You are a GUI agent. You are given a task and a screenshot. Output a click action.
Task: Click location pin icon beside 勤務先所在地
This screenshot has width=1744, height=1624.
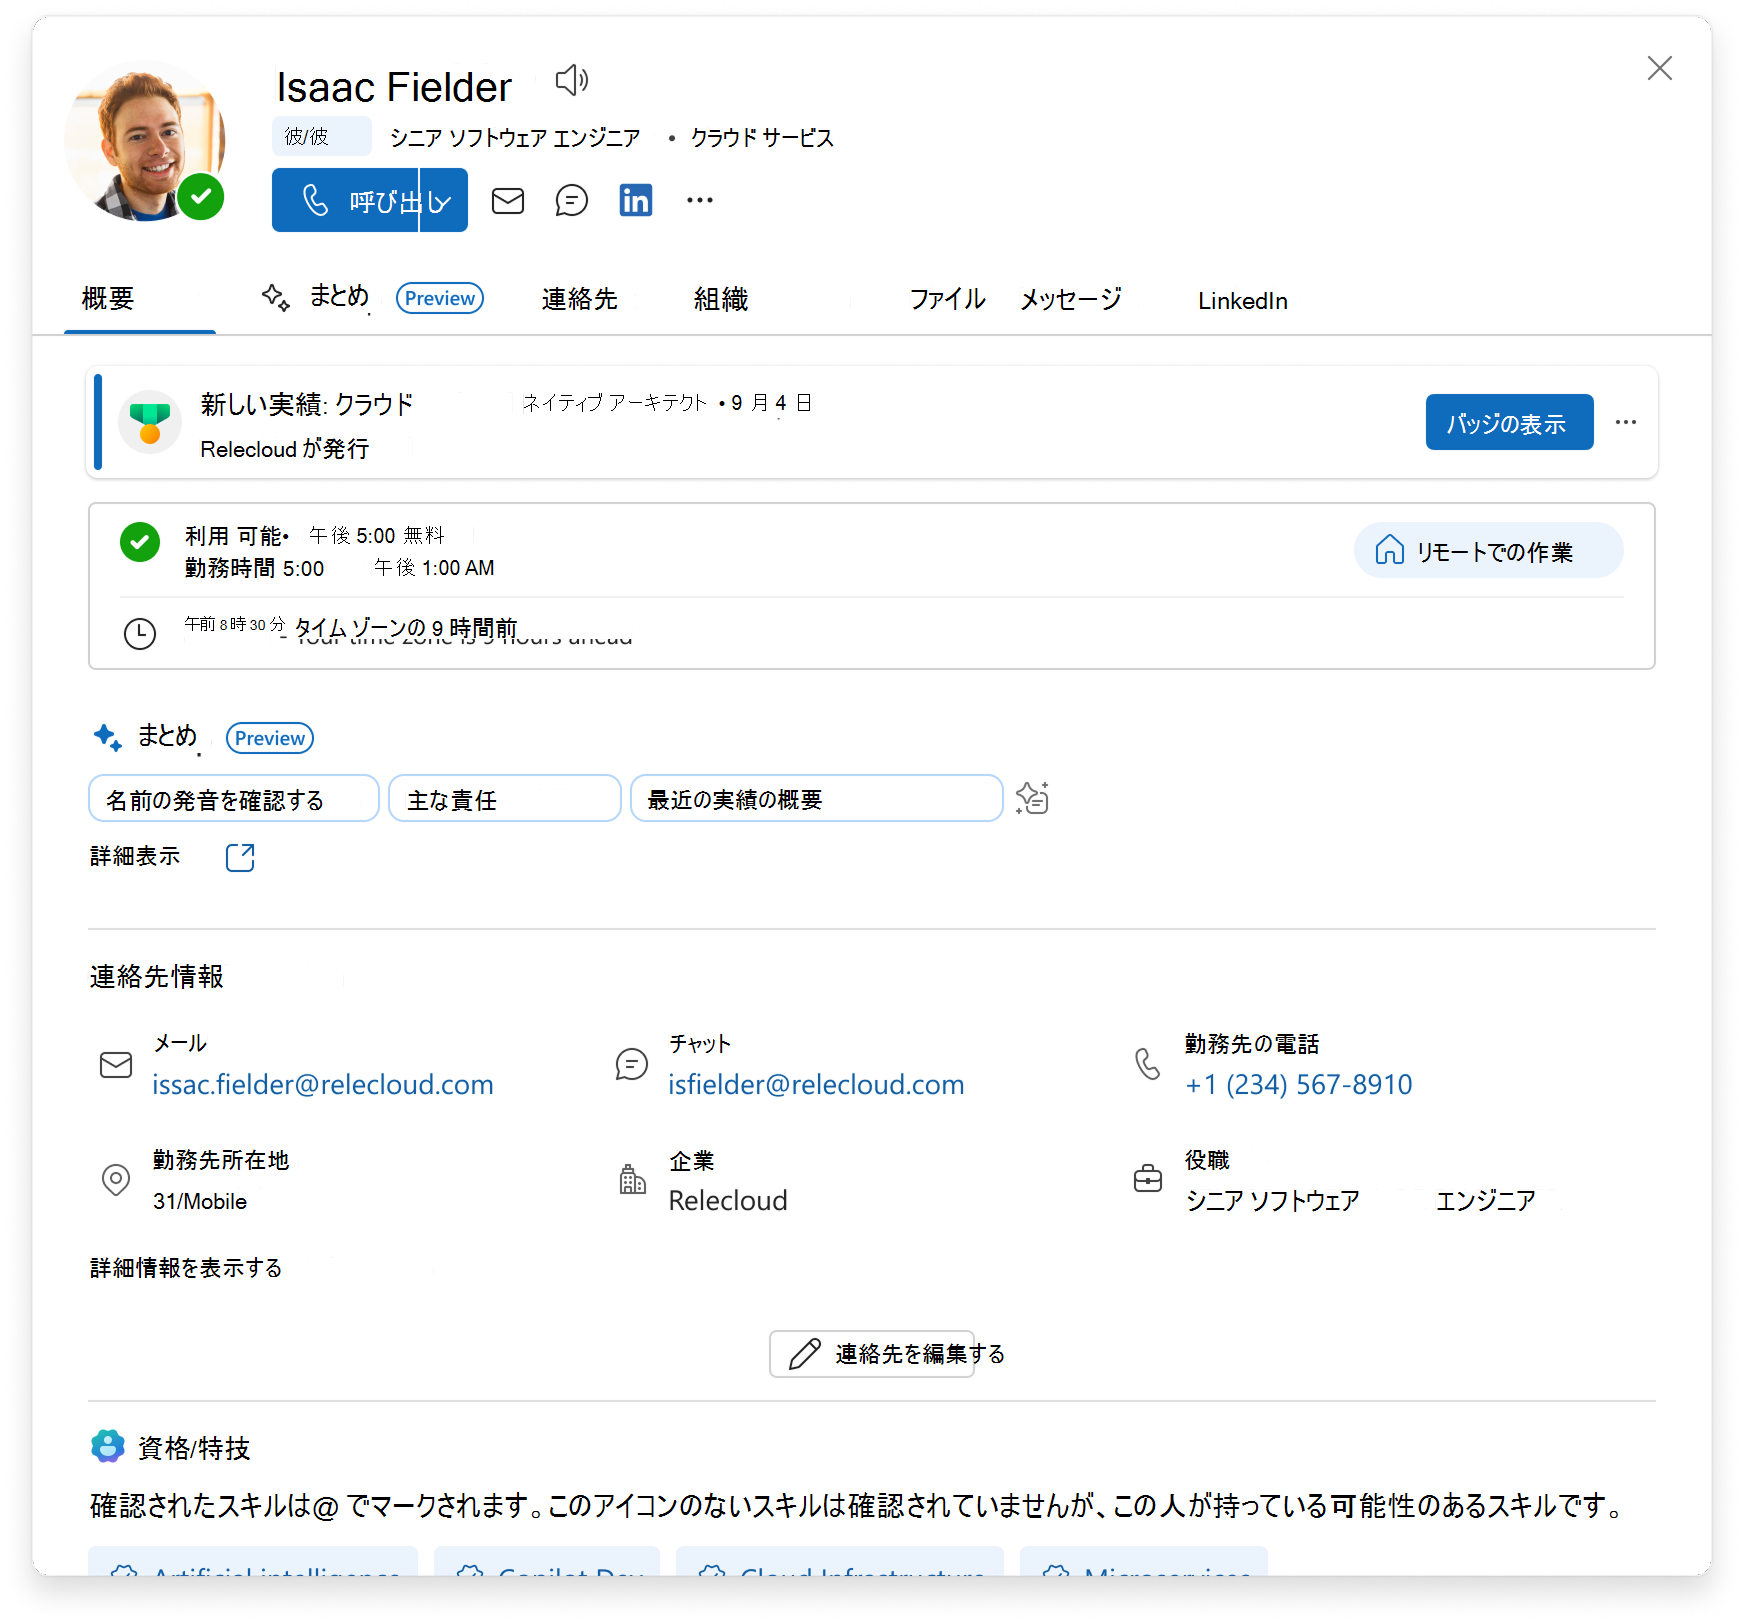[116, 1180]
